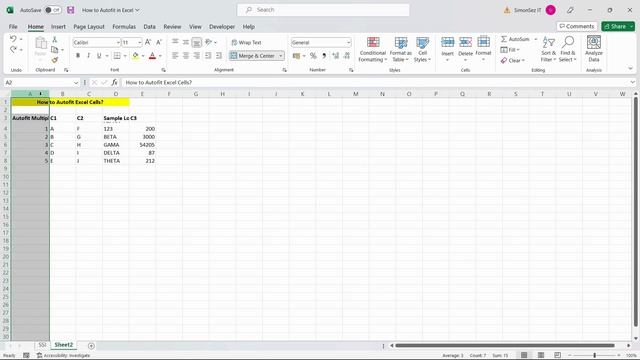Click the Format cells button
Viewport: 640px width, 360px height.
pos(483,48)
